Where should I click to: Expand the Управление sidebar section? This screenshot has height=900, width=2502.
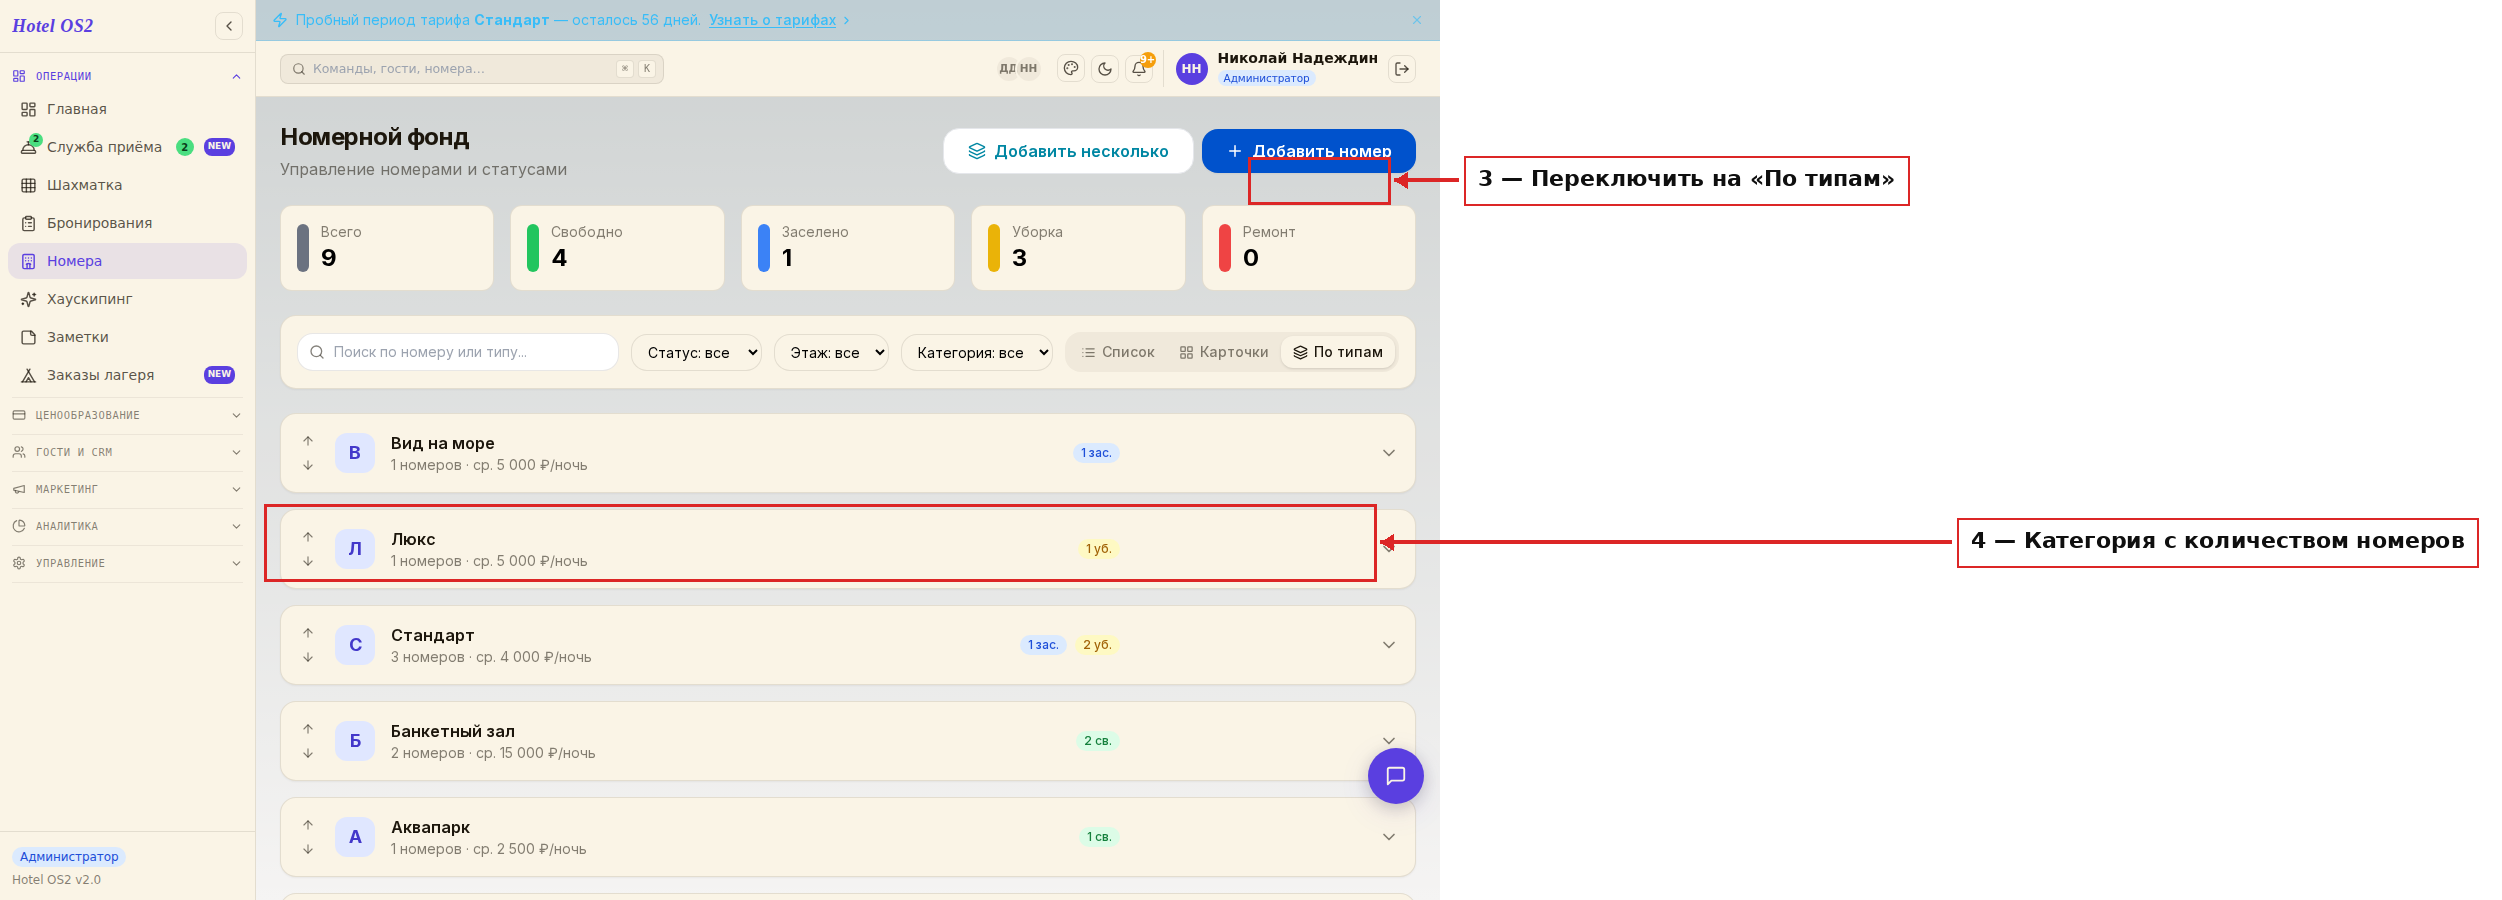point(127,563)
